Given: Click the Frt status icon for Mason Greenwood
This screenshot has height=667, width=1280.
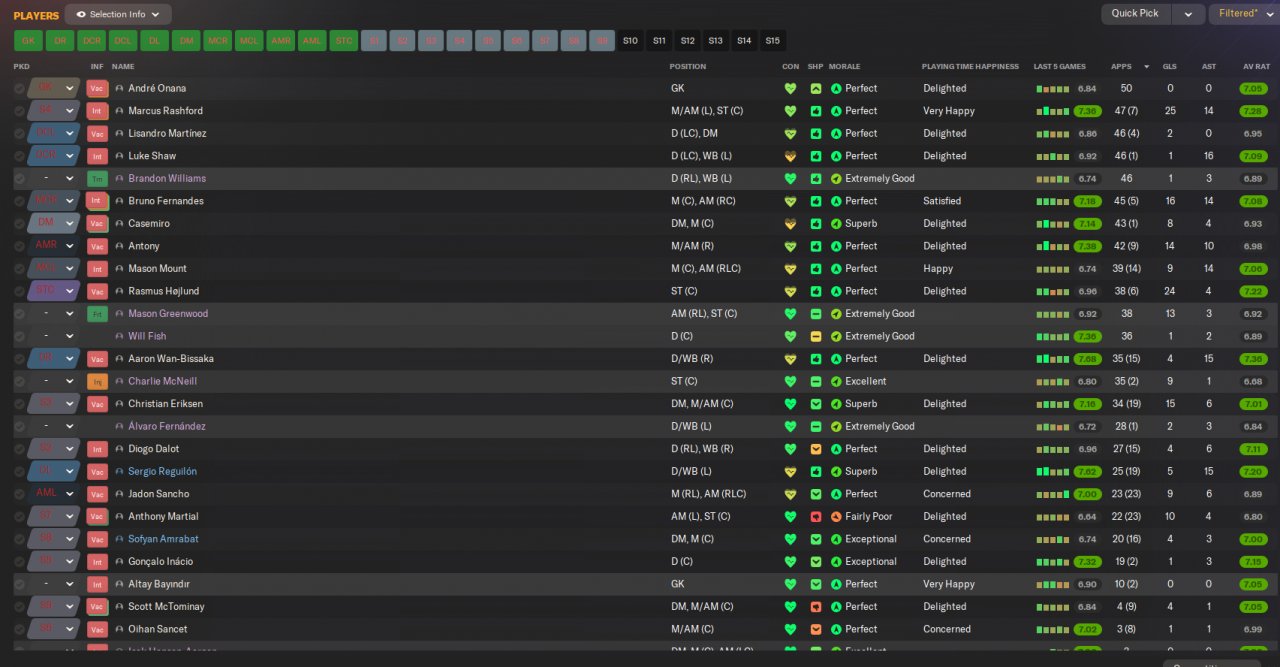Looking at the screenshot, I should (x=97, y=314).
